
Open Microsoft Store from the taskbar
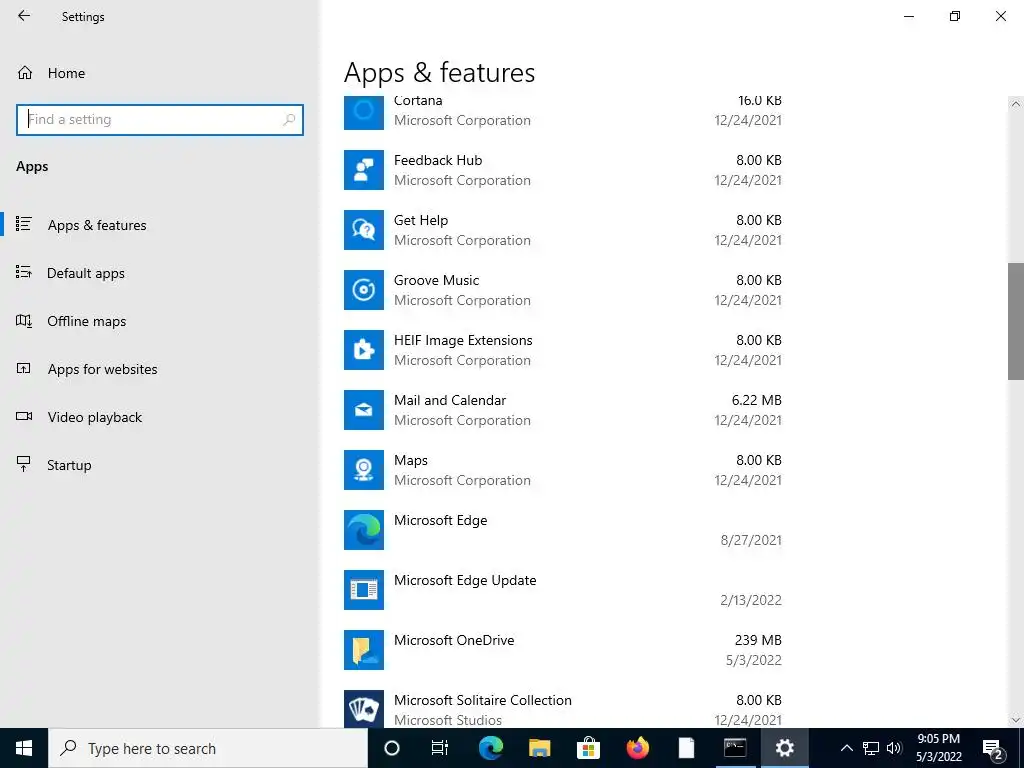(x=588, y=748)
